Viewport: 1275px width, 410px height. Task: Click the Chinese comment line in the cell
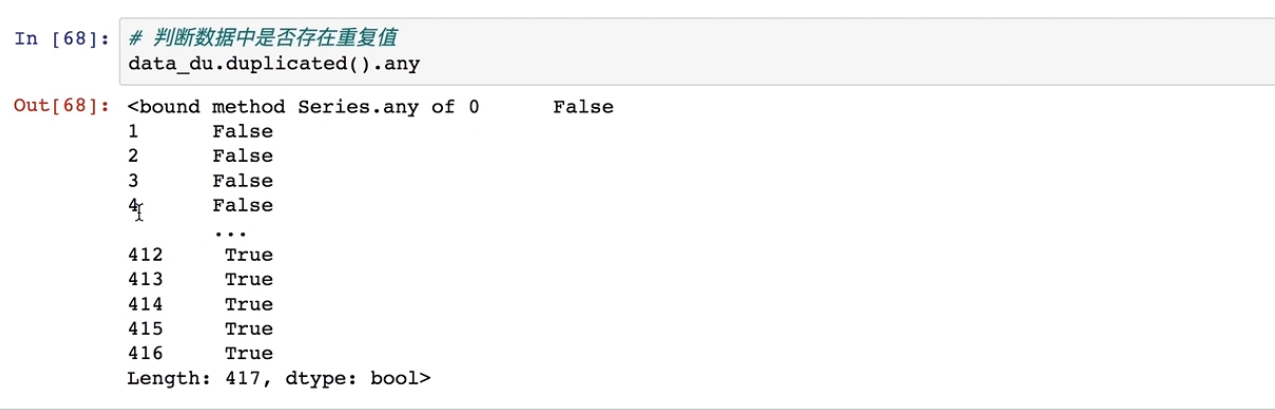pyautogui.click(x=263, y=38)
